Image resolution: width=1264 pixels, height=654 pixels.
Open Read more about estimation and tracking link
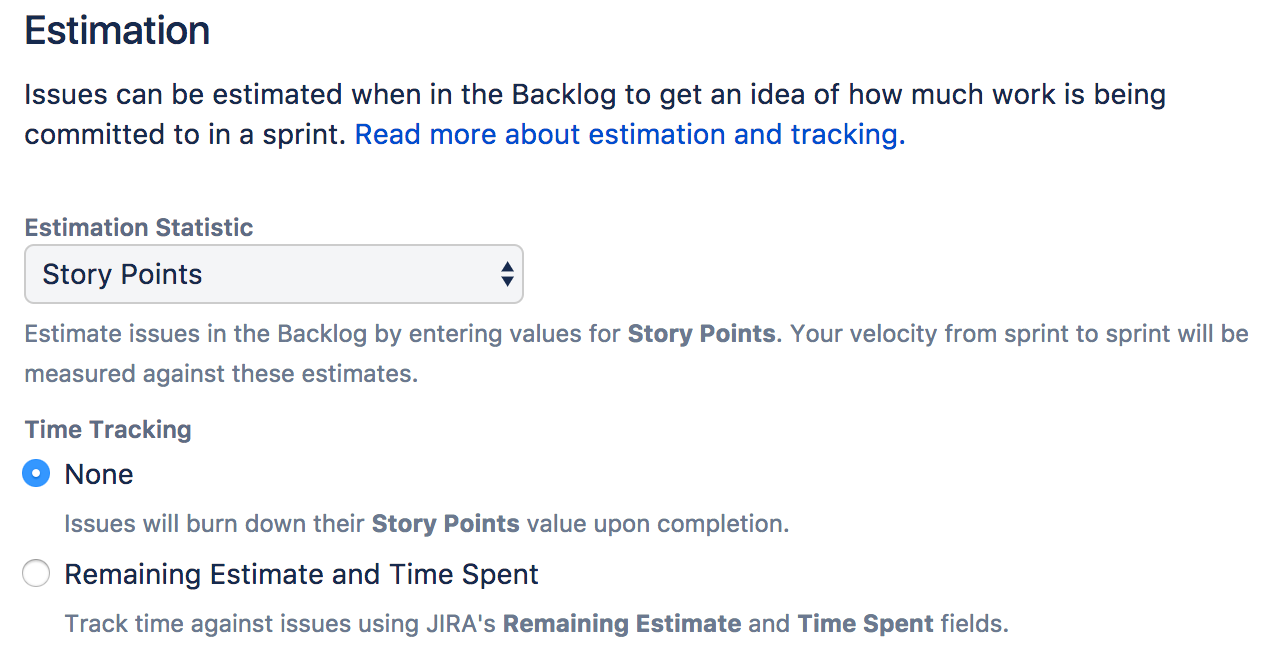pos(630,134)
